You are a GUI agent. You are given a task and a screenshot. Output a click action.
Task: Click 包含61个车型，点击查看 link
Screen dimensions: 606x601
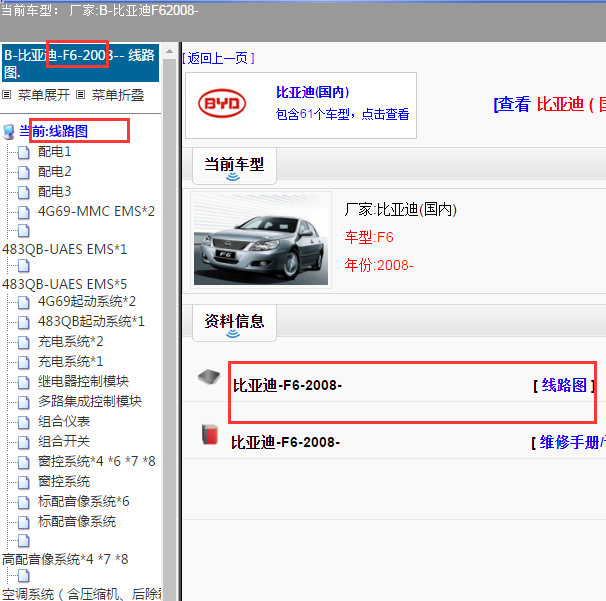click(x=342, y=114)
